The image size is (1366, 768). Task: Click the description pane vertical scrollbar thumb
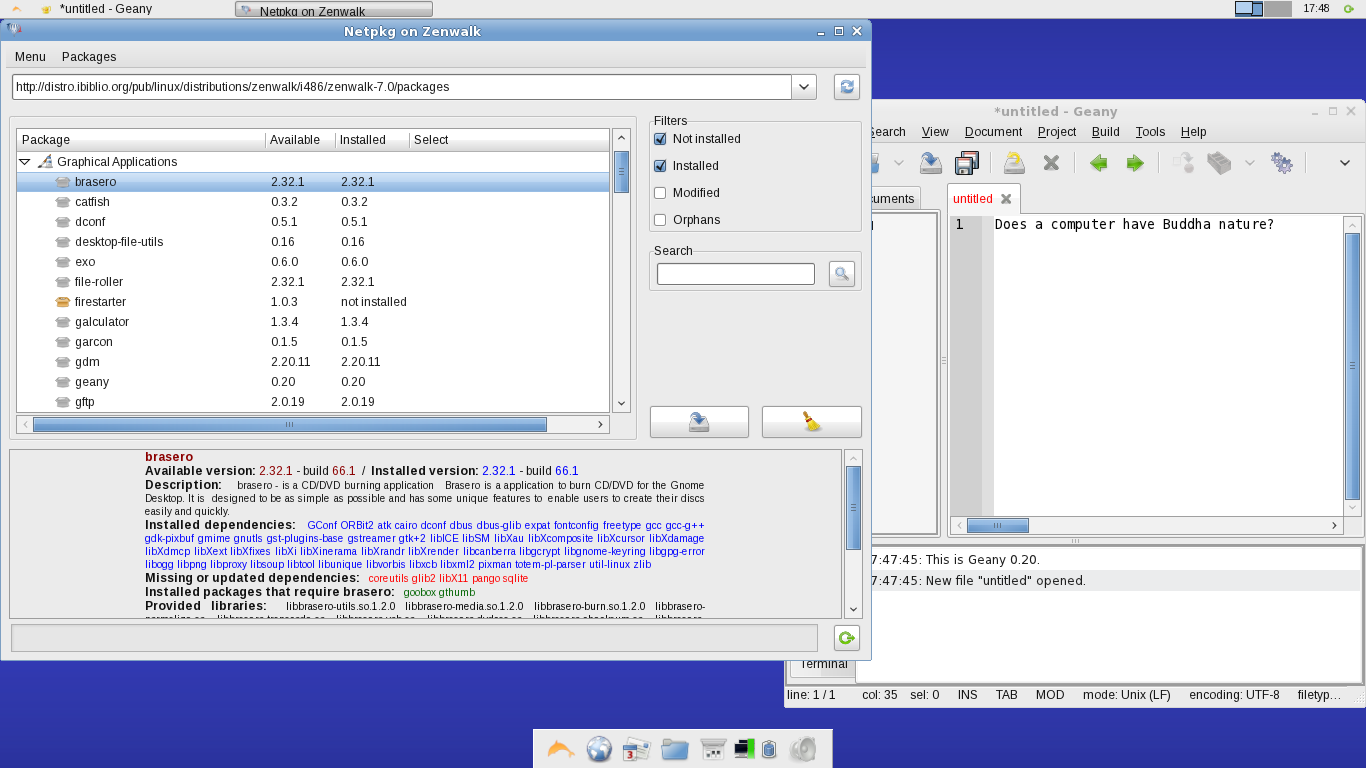tap(853, 508)
